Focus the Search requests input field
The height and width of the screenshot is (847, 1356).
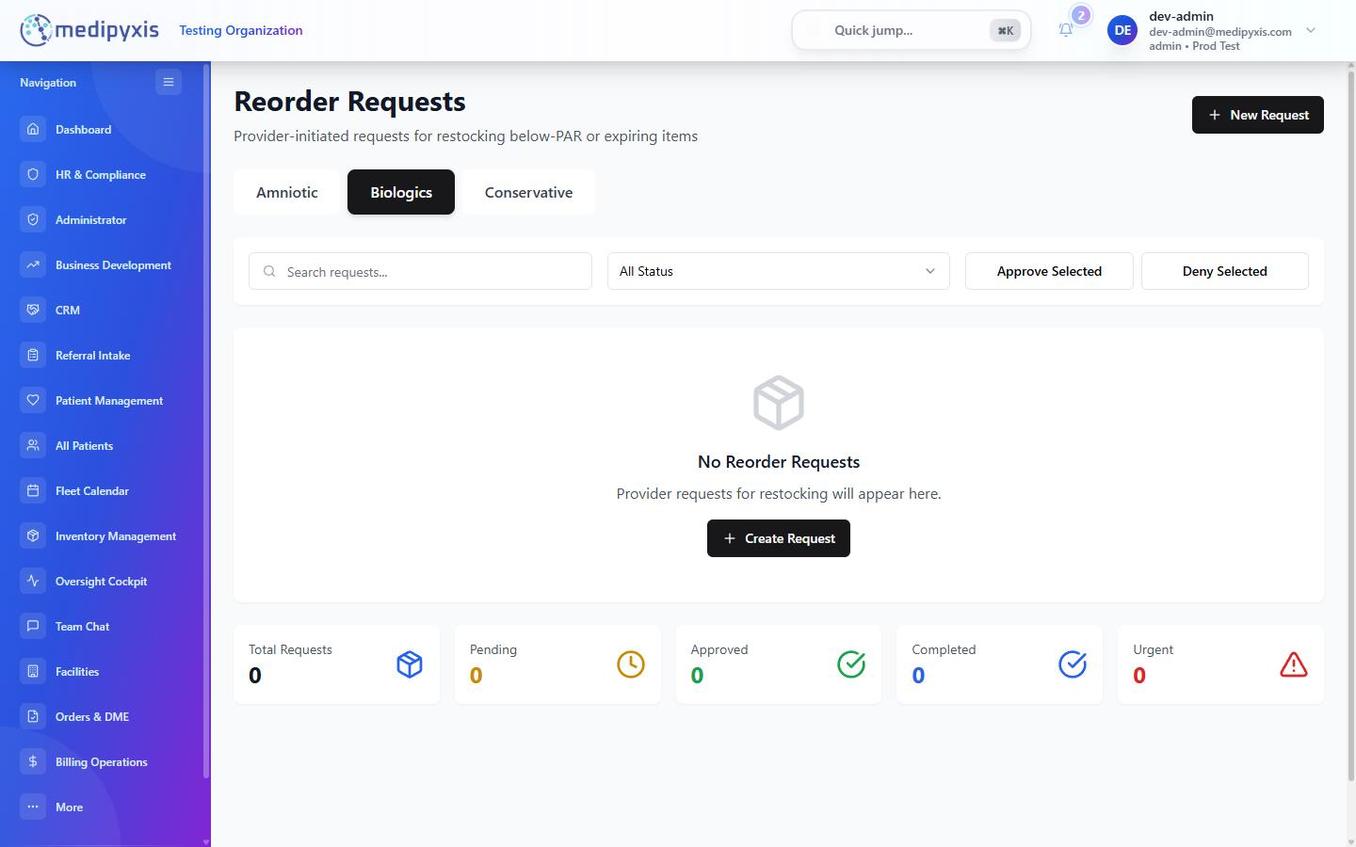420,271
